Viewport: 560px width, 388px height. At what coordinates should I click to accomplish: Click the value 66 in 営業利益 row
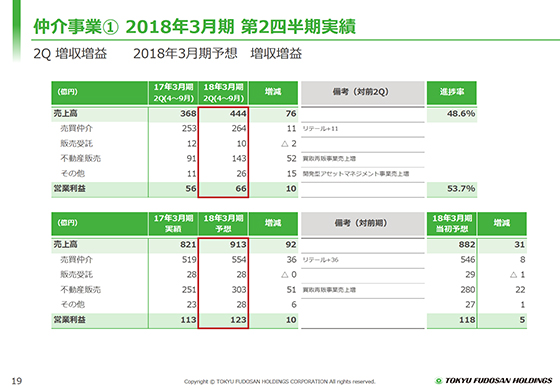241,188
